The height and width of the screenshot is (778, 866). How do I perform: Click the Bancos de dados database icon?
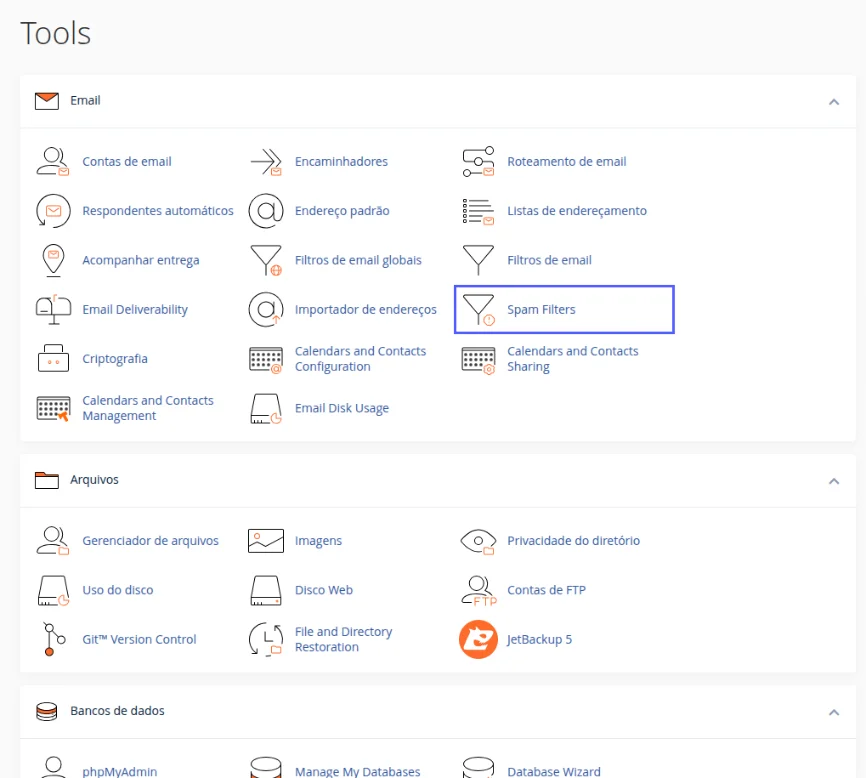point(47,712)
